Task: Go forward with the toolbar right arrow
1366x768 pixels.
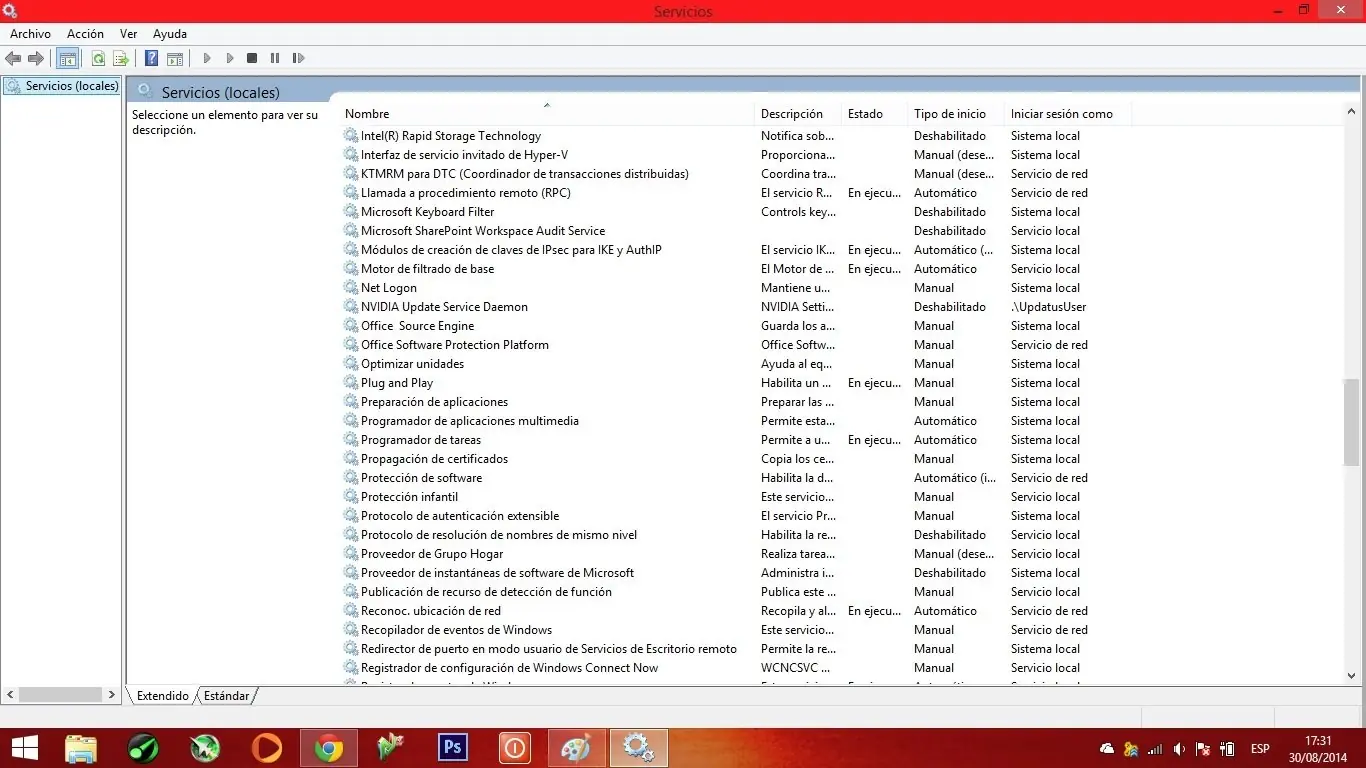Action: (x=36, y=59)
